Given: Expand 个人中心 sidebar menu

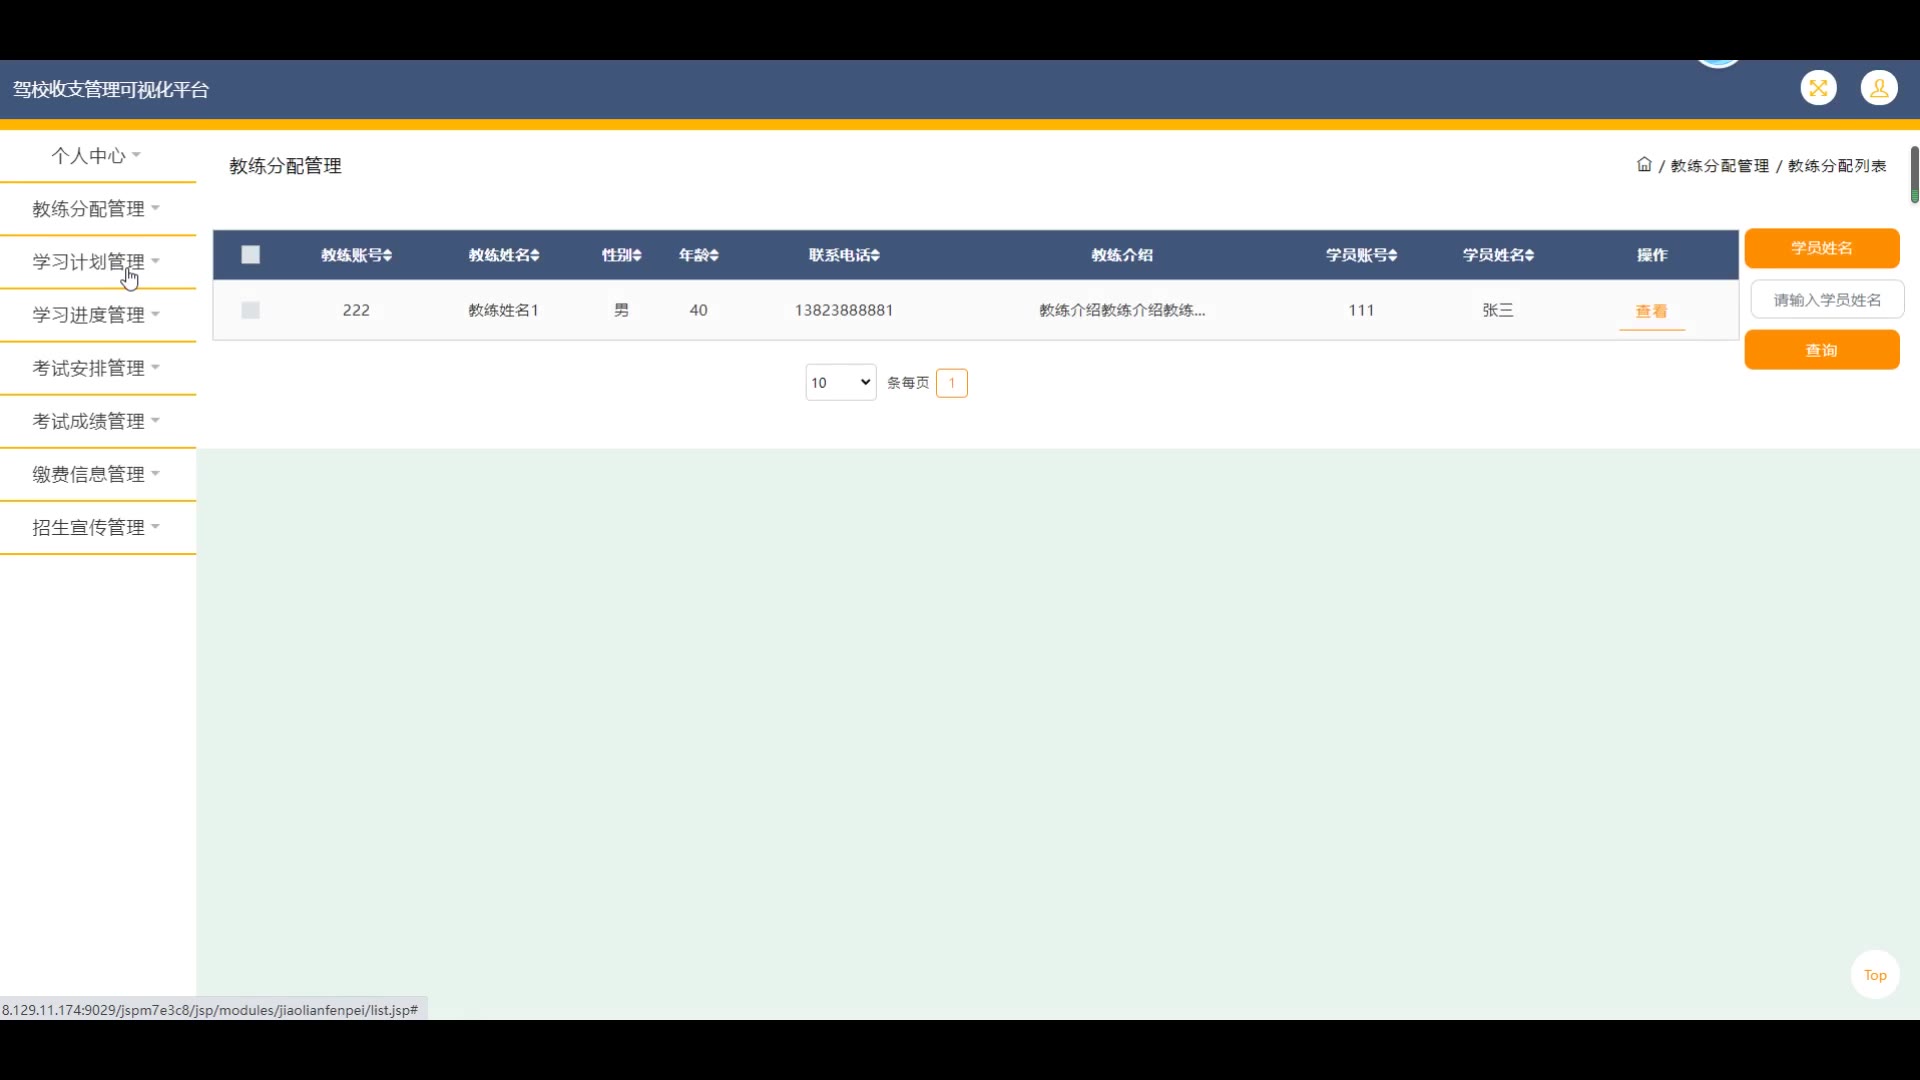Looking at the screenshot, I should tap(96, 156).
